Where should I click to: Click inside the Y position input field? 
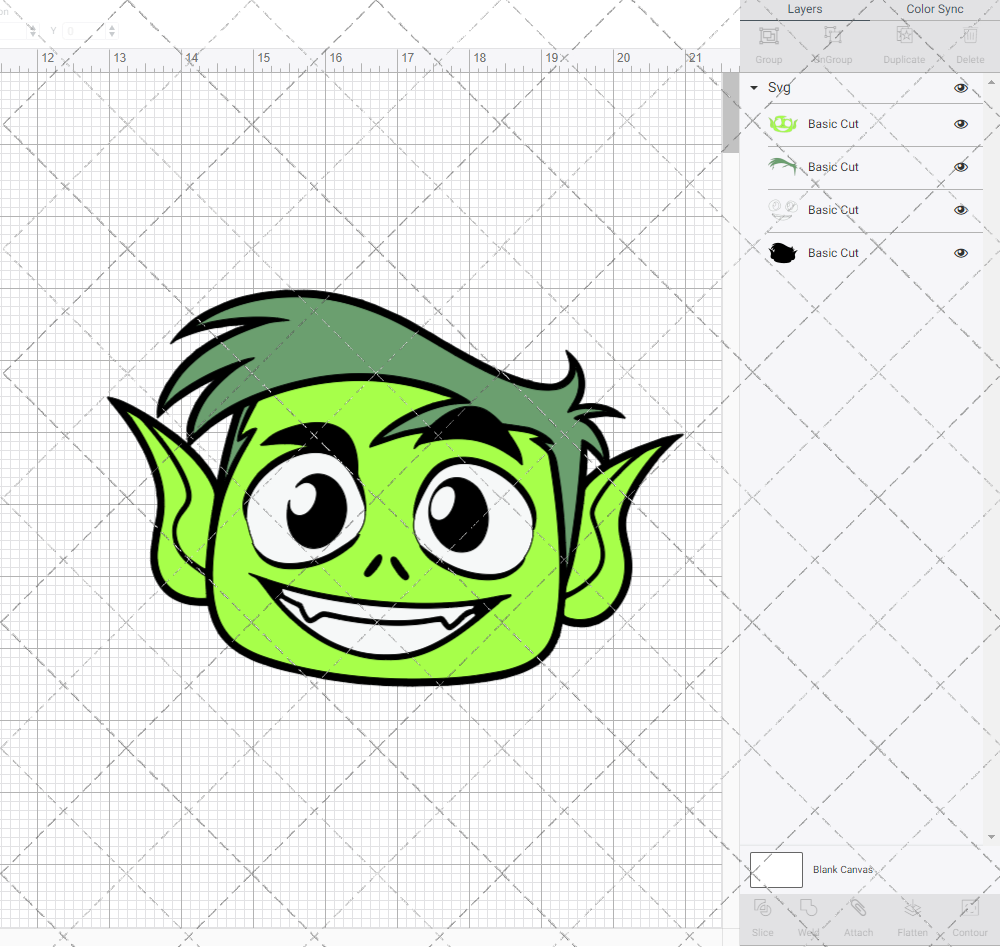pos(85,31)
